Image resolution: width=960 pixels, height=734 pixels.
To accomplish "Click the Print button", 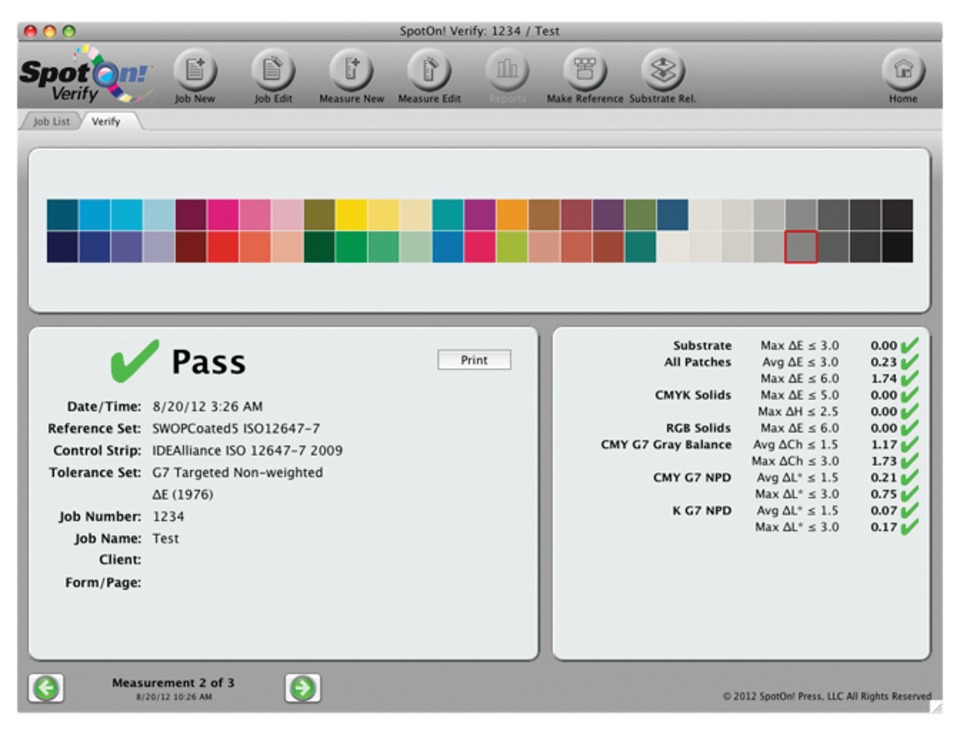I will coord(474,360).
